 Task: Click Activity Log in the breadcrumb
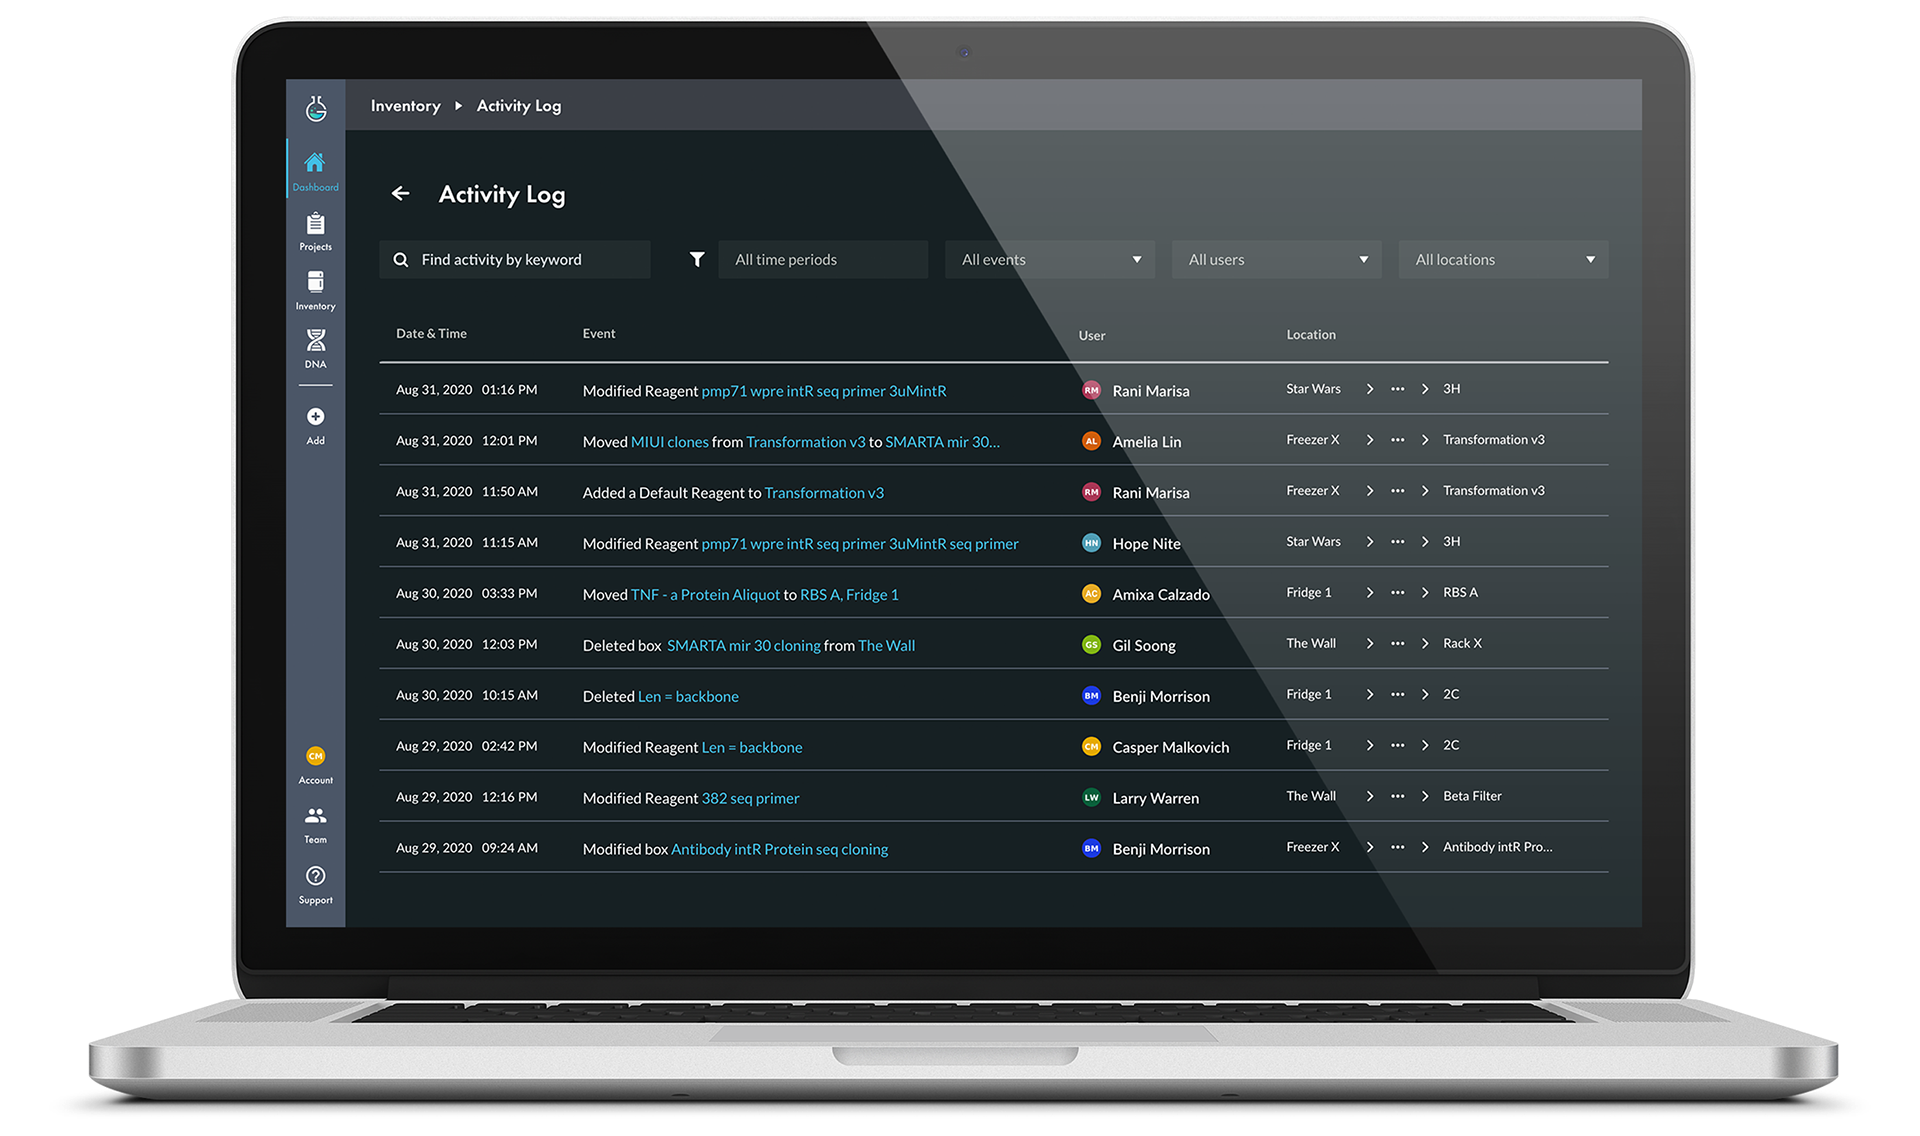[518, 106]
